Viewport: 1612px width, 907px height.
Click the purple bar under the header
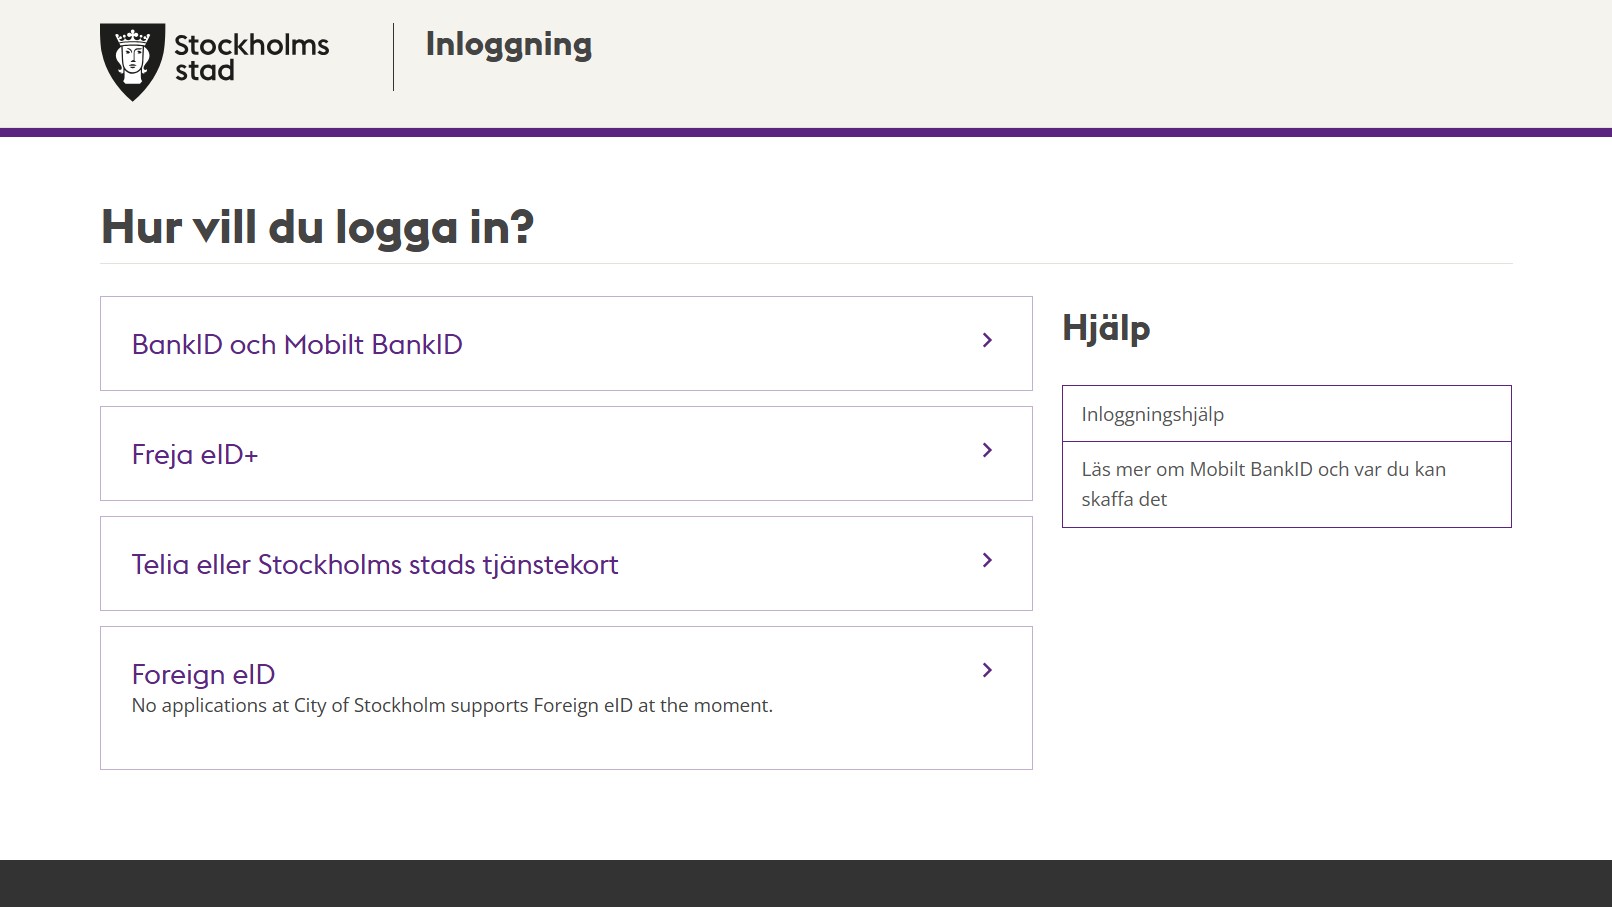tap(806, 132)
